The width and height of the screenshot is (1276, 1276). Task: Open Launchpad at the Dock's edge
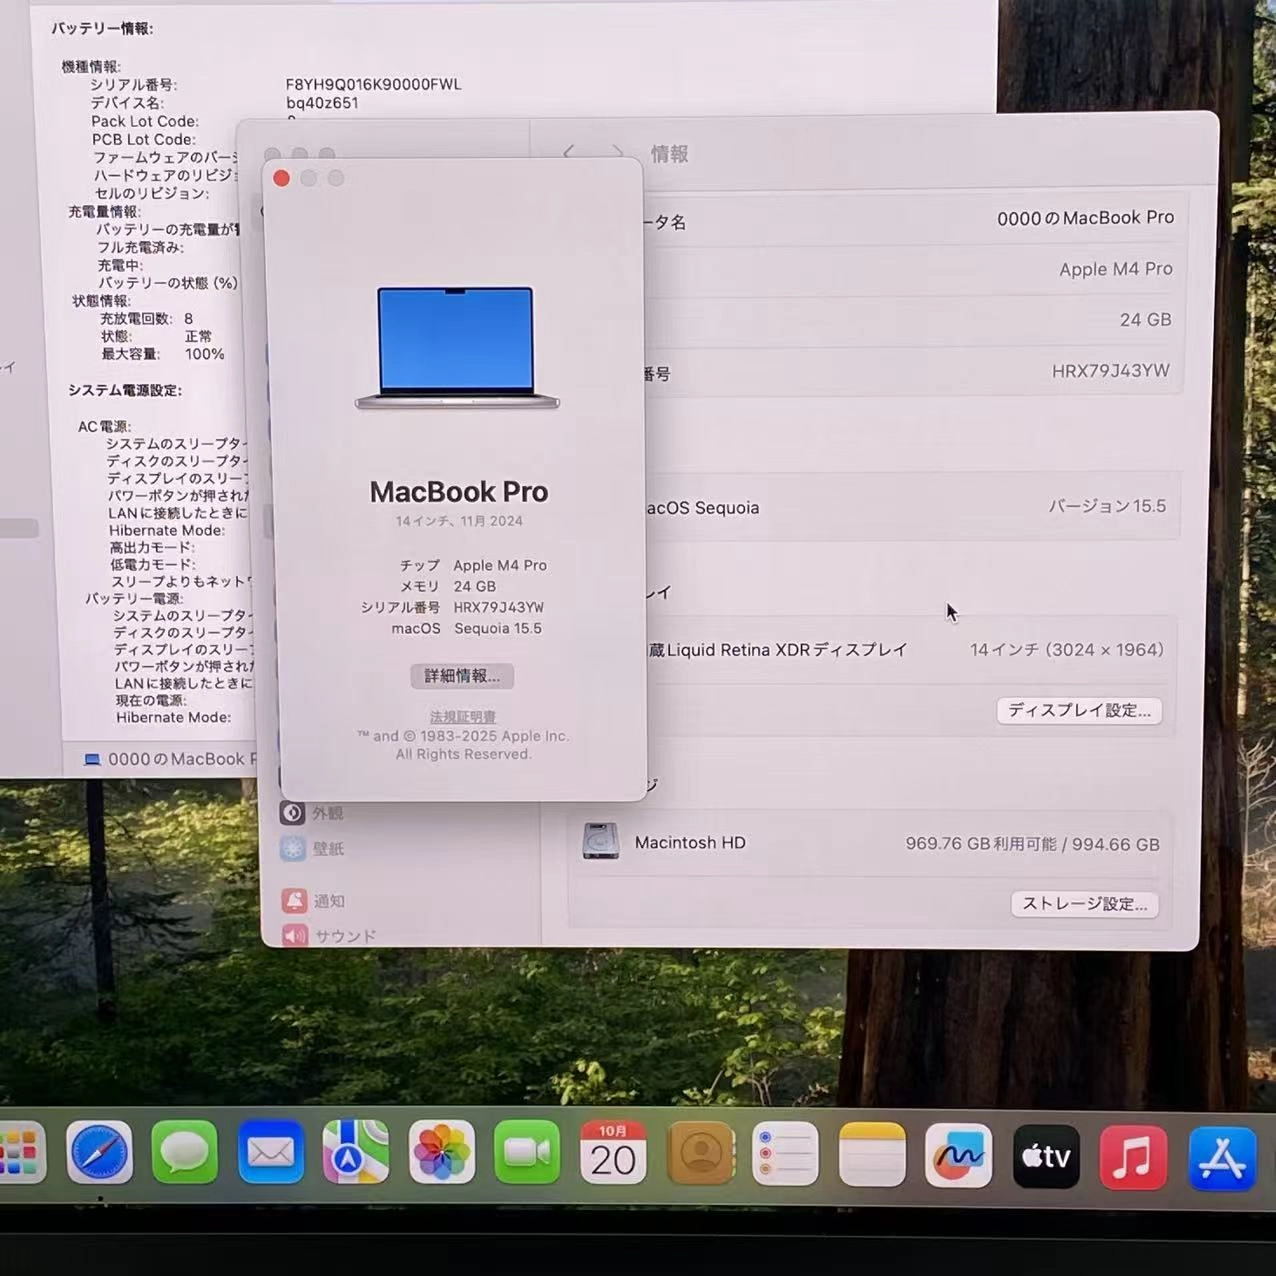pyautogui.click(x=20, y=1152)
